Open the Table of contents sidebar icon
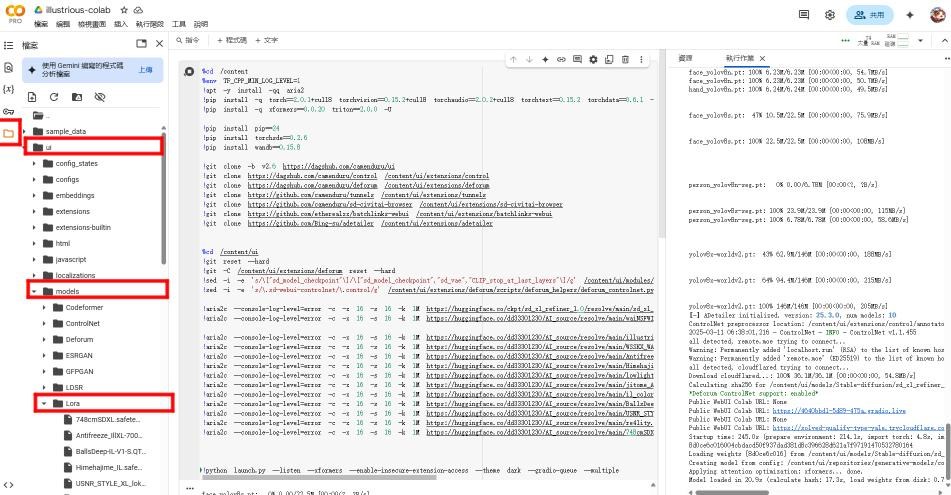This screenshot has width=951, height=495. [x=9, y=45]
